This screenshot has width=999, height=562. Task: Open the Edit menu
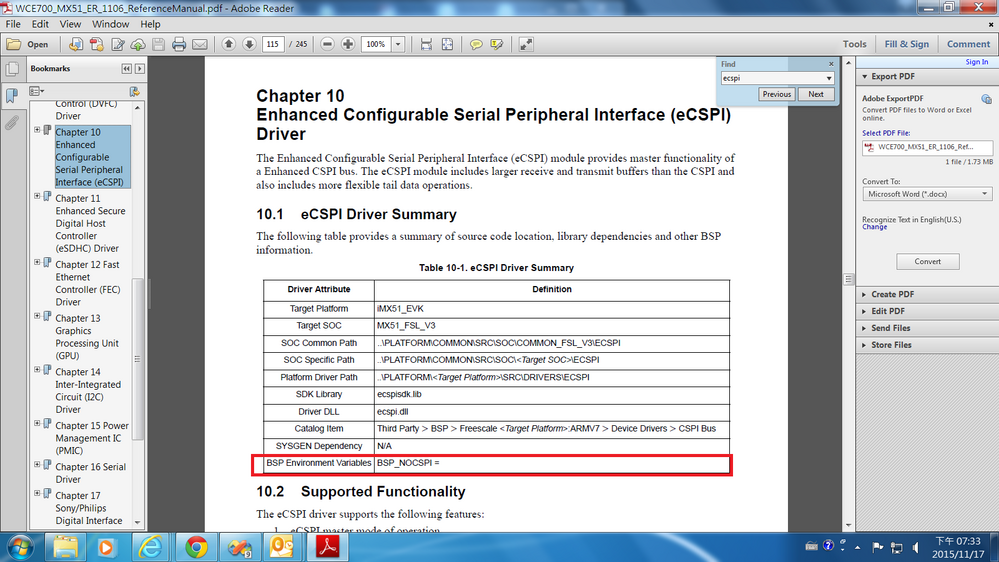(40, 24)
